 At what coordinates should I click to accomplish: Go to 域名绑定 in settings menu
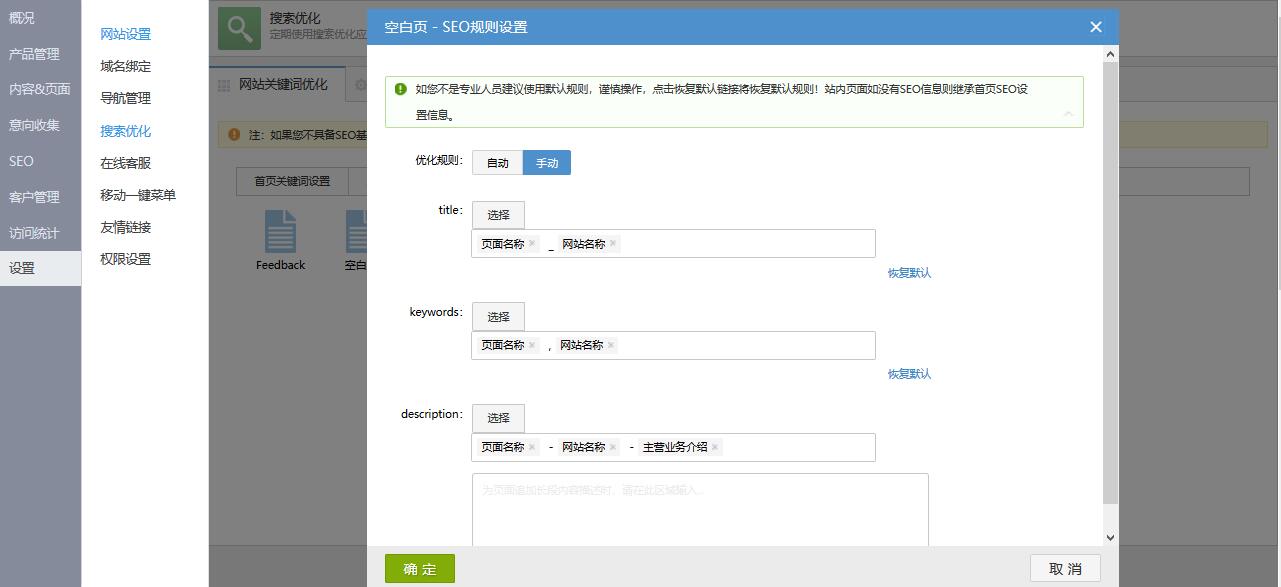126,66
